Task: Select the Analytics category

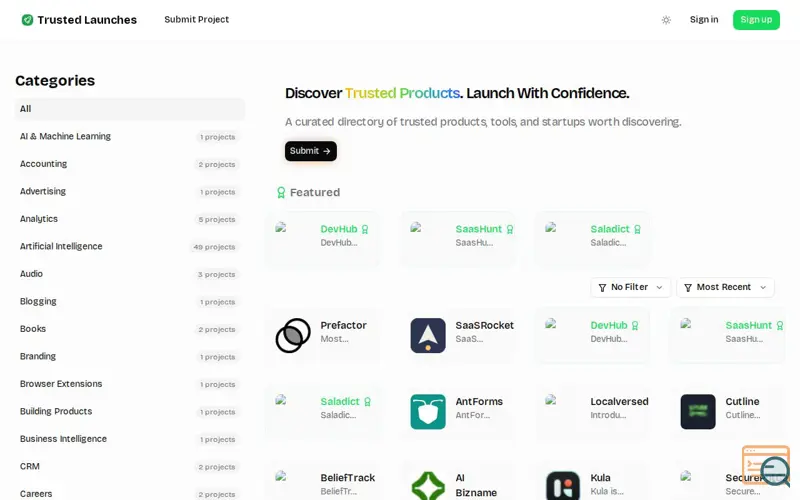Action: 130,219
